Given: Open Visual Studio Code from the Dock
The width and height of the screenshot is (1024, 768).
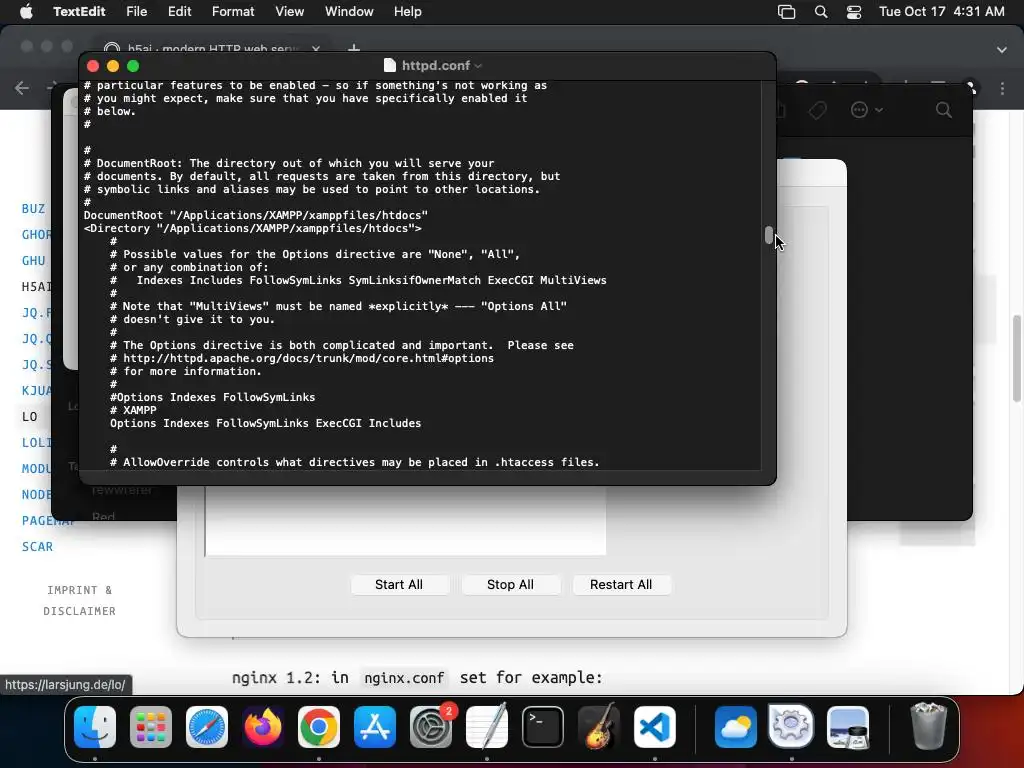Looking at the screenshot, I should pyautogui.click(x=654, y=727).
